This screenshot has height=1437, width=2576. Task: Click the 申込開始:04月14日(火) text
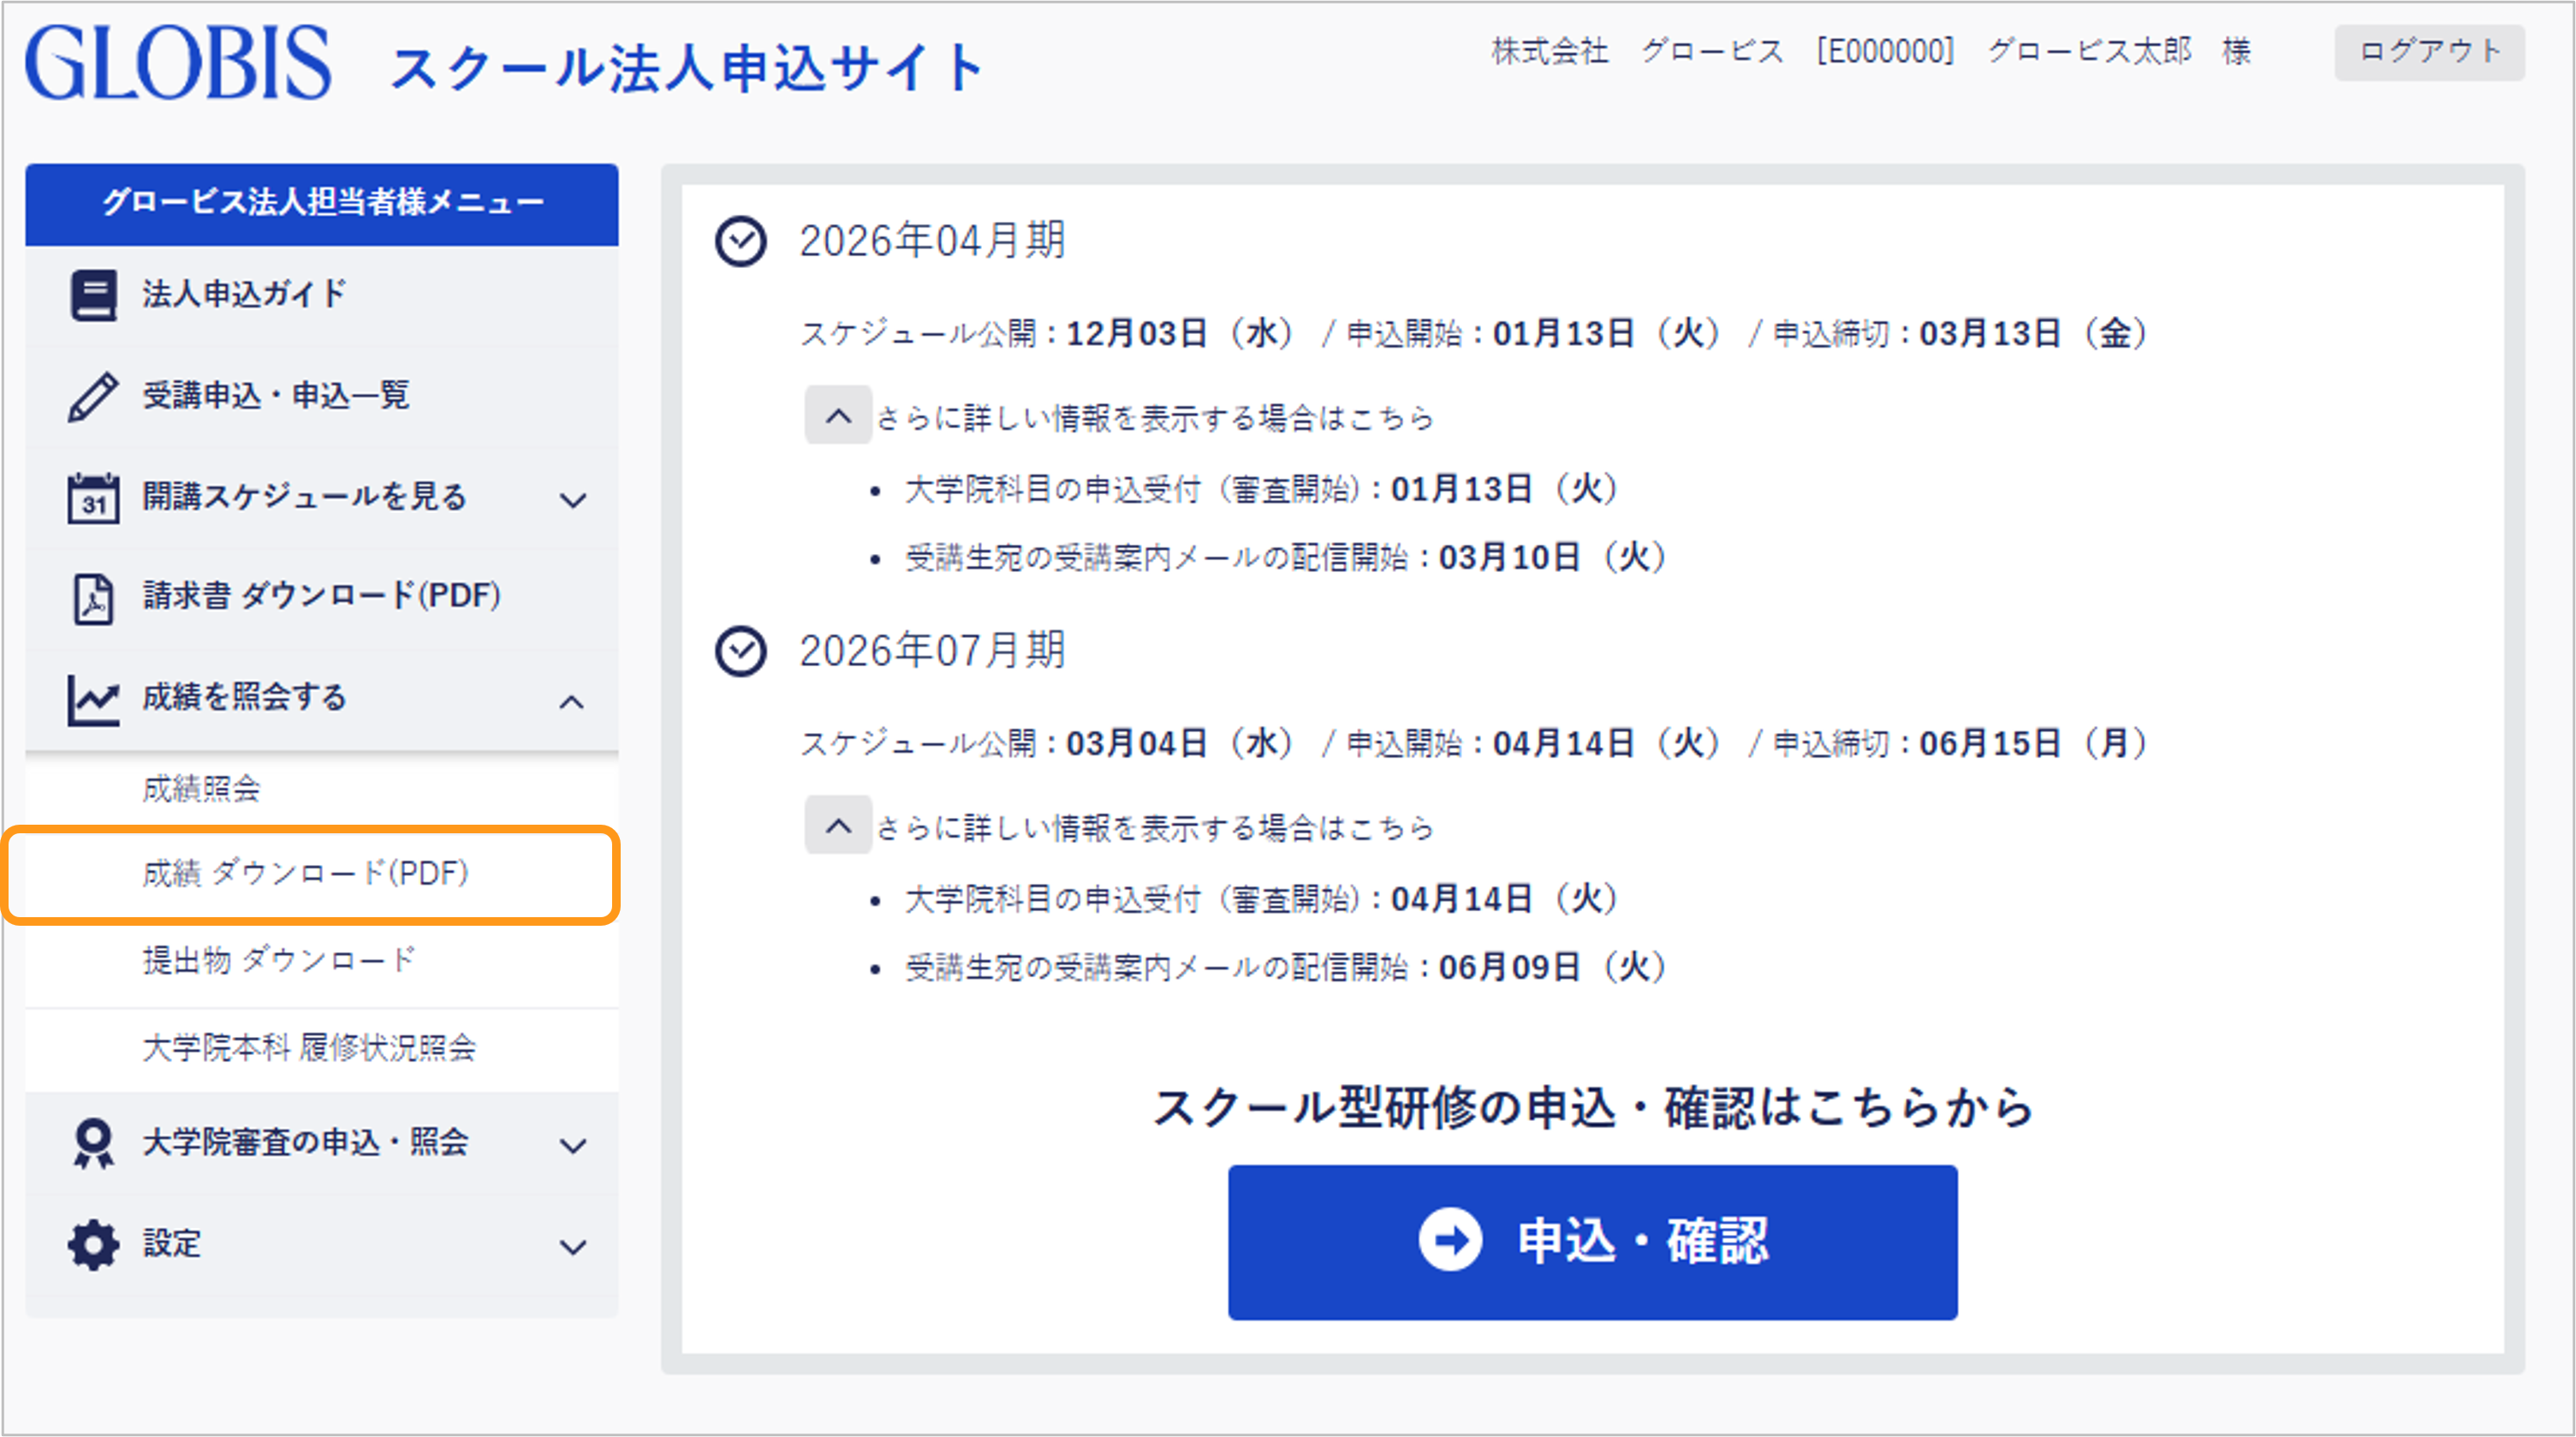[1533, 744]
